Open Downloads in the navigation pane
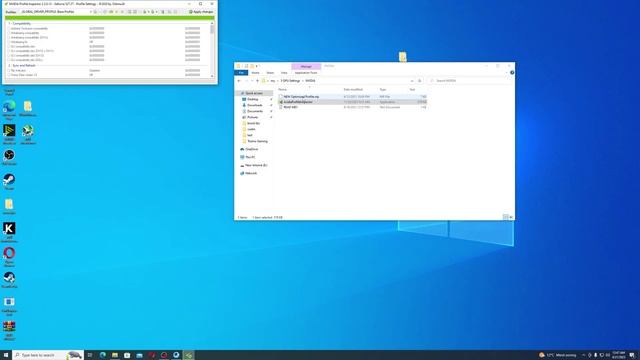This screenshot has height=360, width=640. tap(254, 105)
